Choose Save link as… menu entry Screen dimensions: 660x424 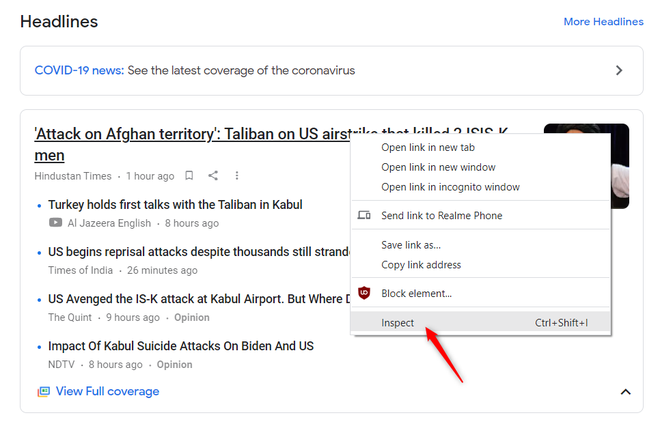[x=411, y=245]
